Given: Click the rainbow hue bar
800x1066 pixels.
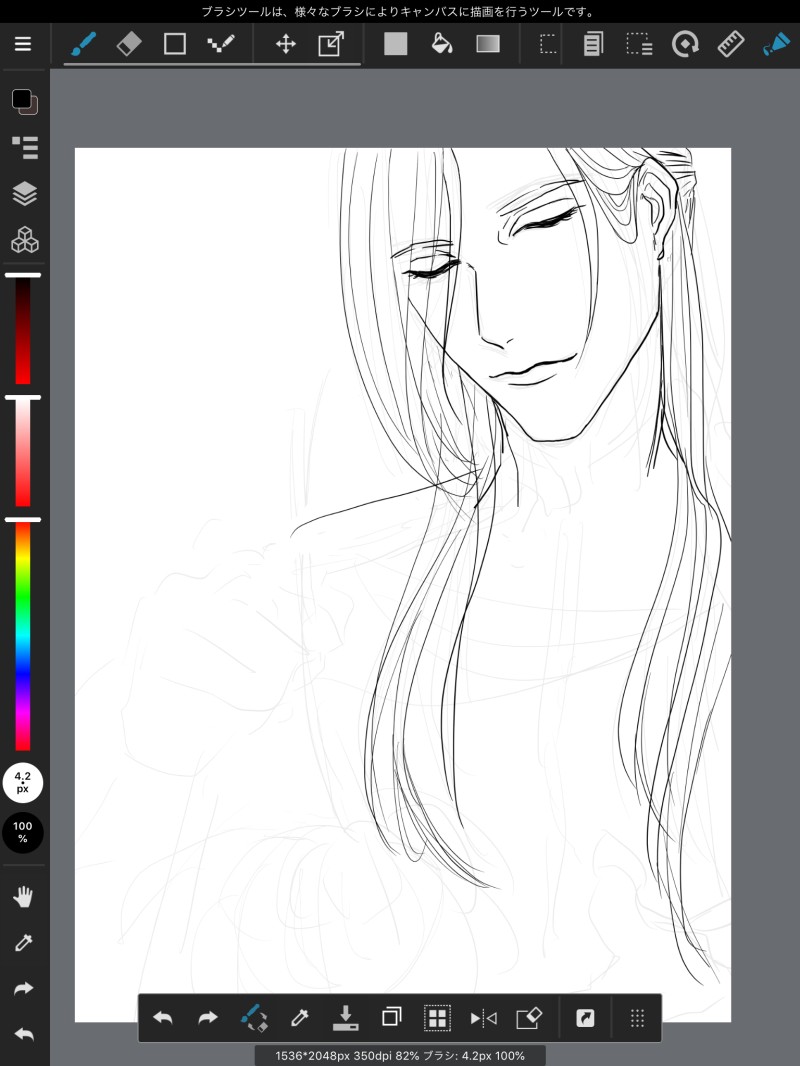Looking at the screenshot, I should click(x=23, y=636).
